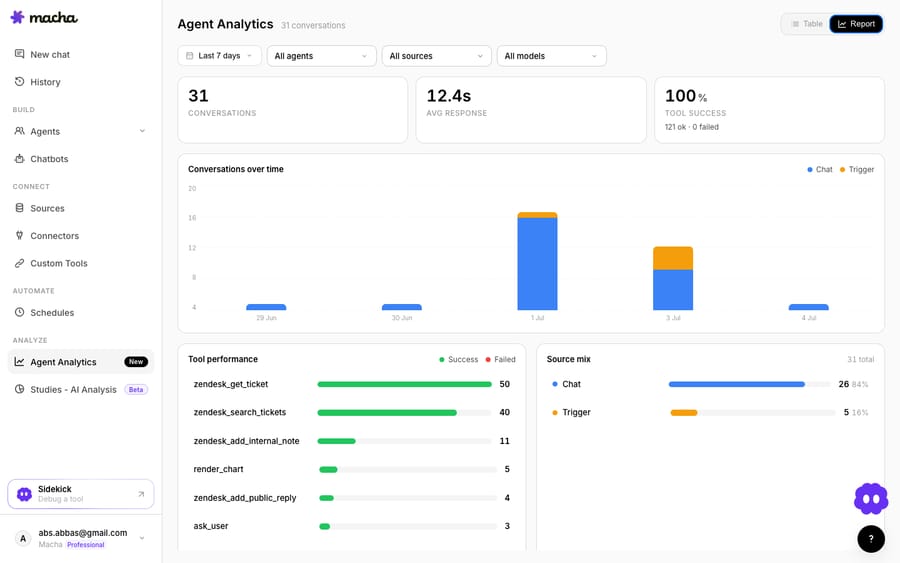Viewport: 900px width, 563px height.
Task: Open Sidekick via its arrow icon
Action: tap(141, 494)
